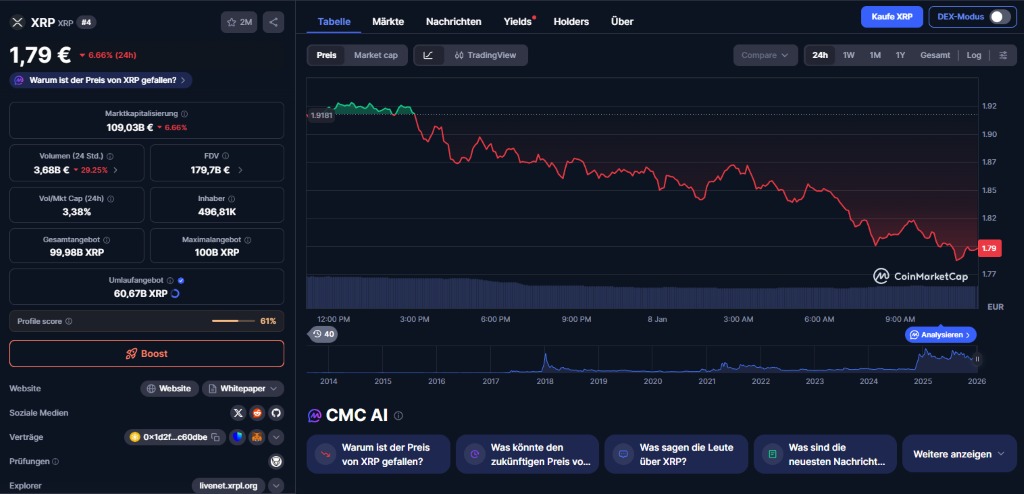Toggle the DEX-Modus switch
1024x494 pixels.
(1000, 17)
